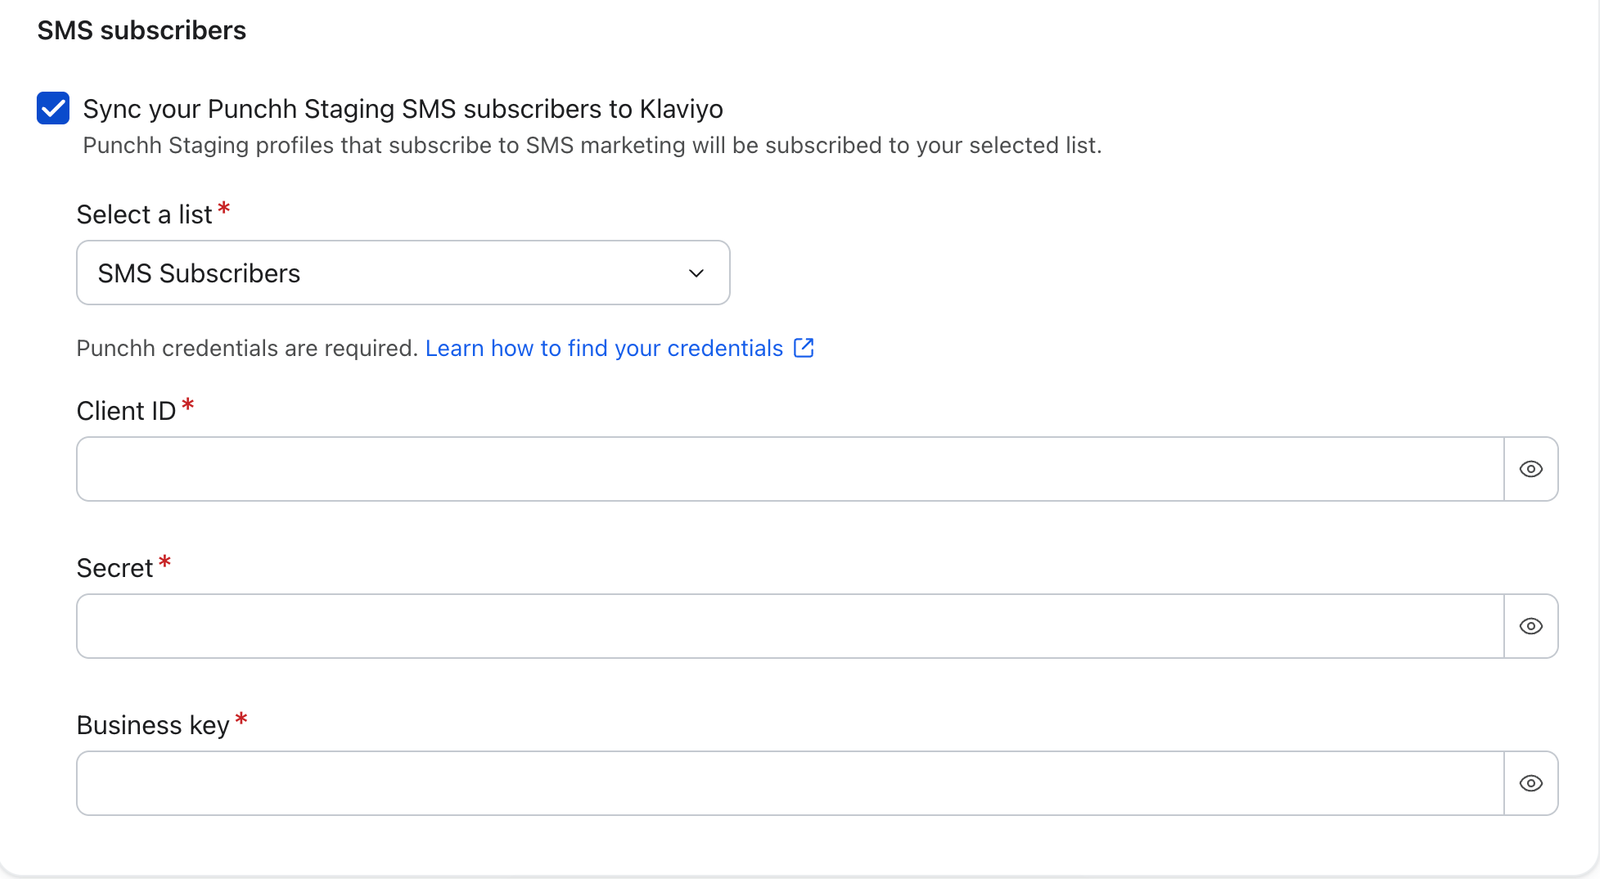Reveal Secret value with eye icon
This screenshot has height=879, width=1600.
[1531, 626]
